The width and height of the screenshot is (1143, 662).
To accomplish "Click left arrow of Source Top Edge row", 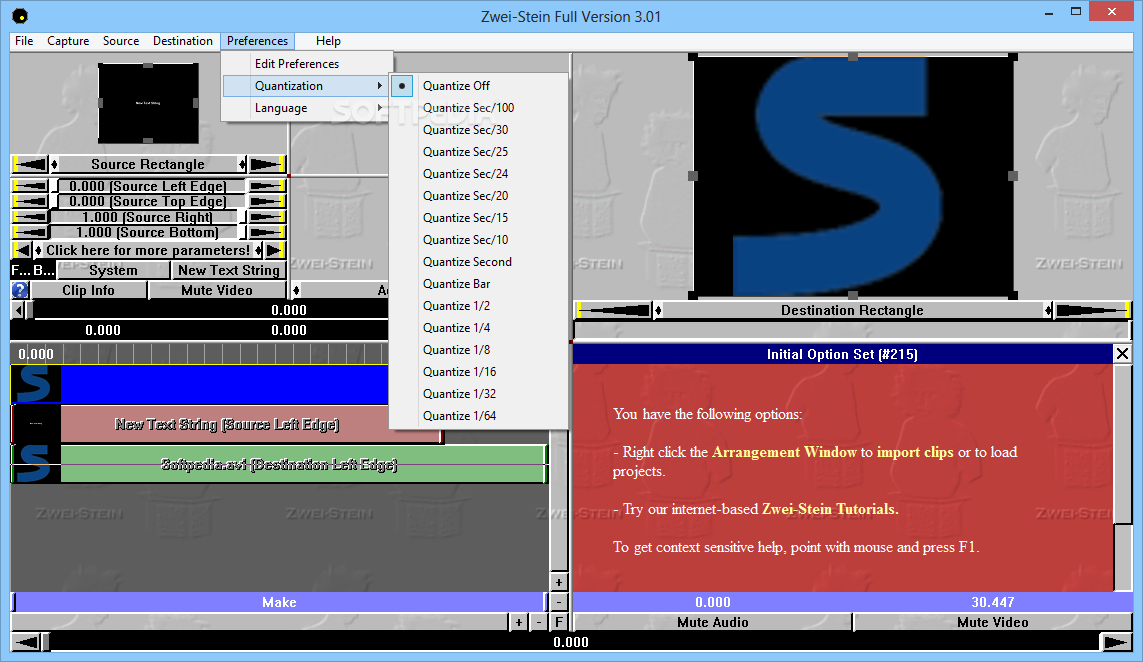I will click(31, 201).
